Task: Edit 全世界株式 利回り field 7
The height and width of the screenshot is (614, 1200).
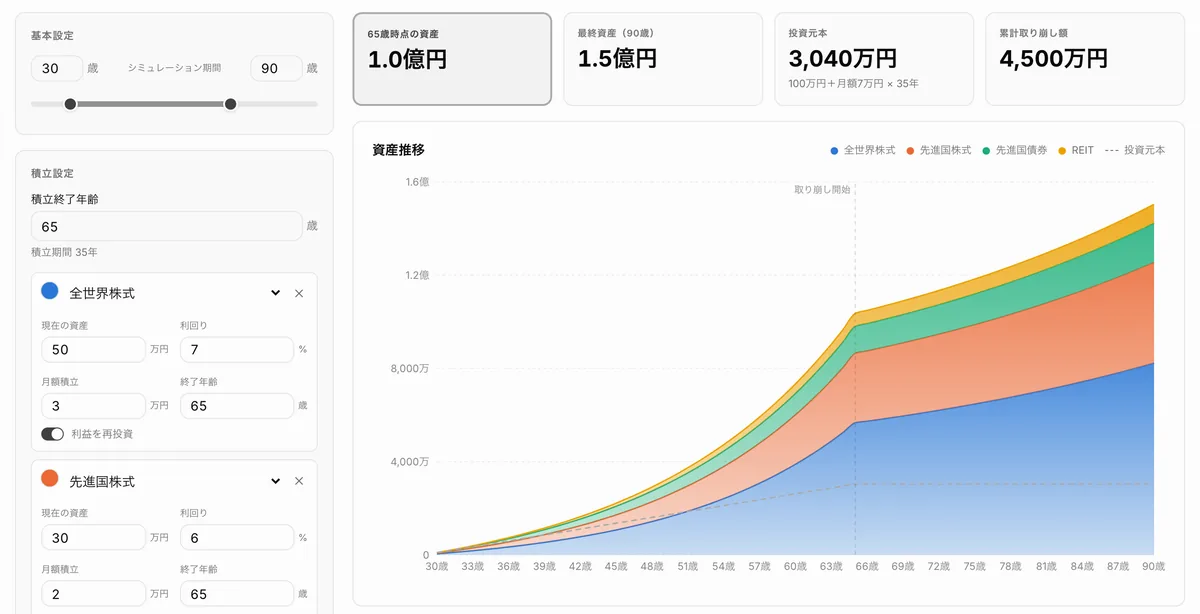Action: click(x=236, y=349)
